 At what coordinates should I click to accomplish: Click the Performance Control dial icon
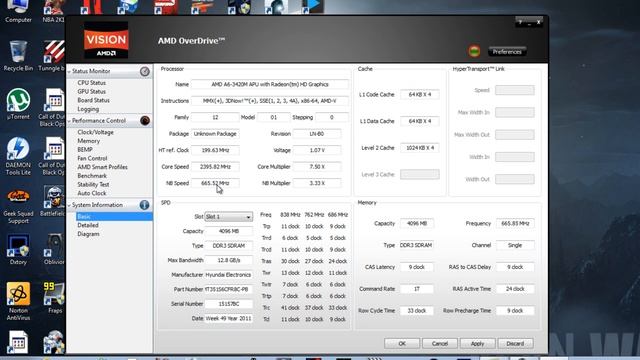click(x=145, y=120)
